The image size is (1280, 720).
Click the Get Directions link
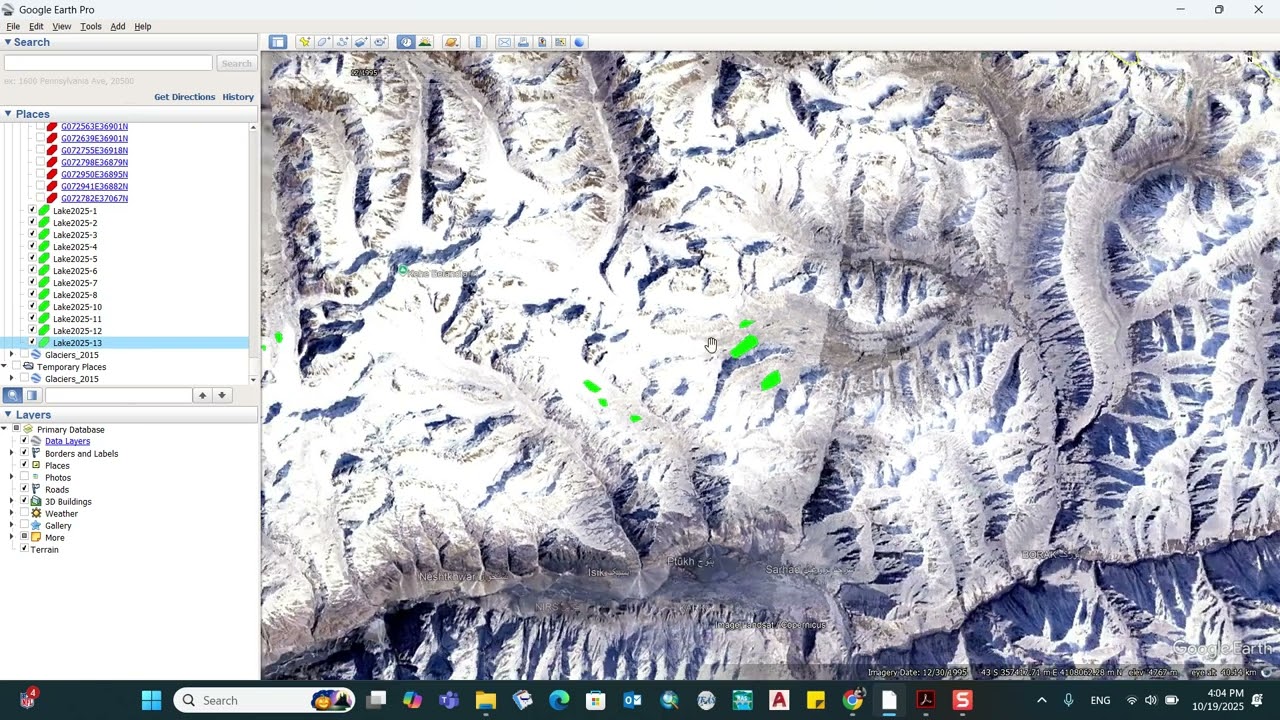click(x=185, y=97)
